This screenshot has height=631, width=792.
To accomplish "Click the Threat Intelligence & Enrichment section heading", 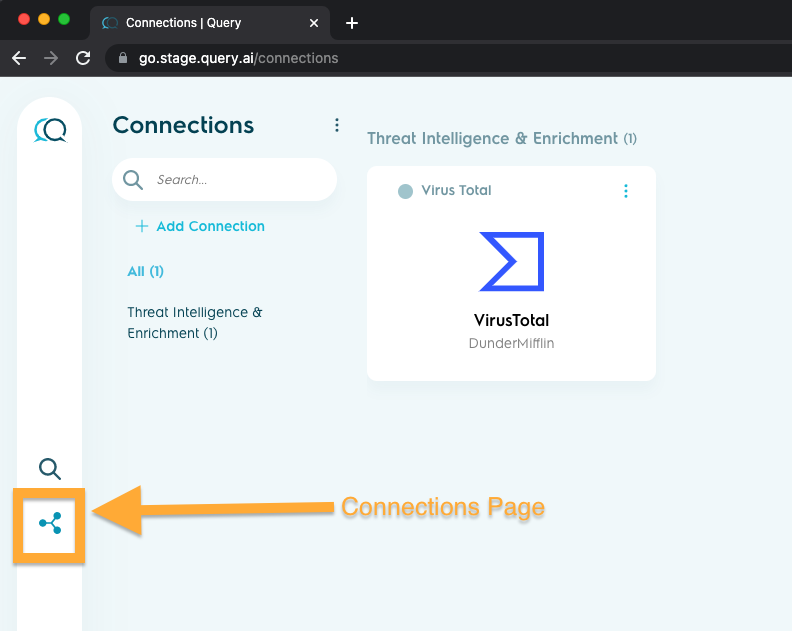I will coord(502,138).
